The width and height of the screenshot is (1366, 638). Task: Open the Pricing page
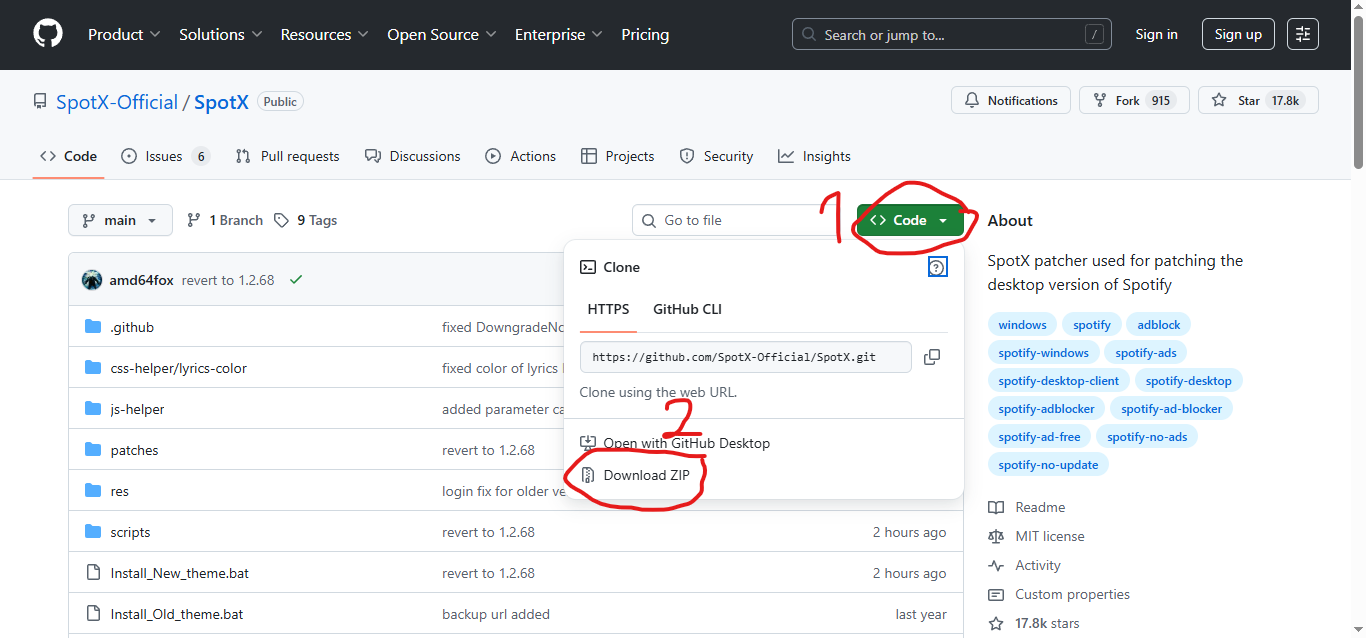(645, 34)
